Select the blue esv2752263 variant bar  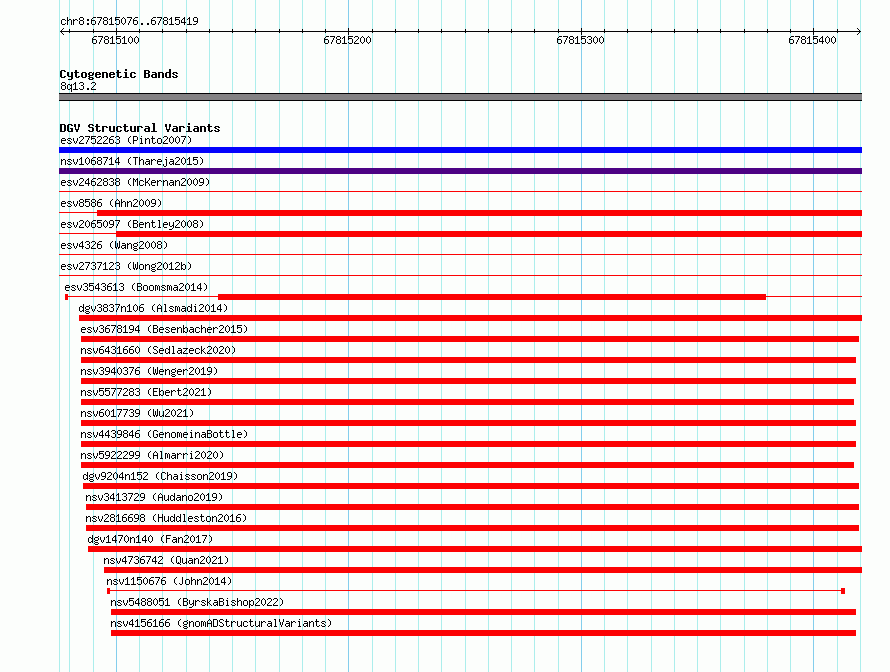[x=460, y=150]
